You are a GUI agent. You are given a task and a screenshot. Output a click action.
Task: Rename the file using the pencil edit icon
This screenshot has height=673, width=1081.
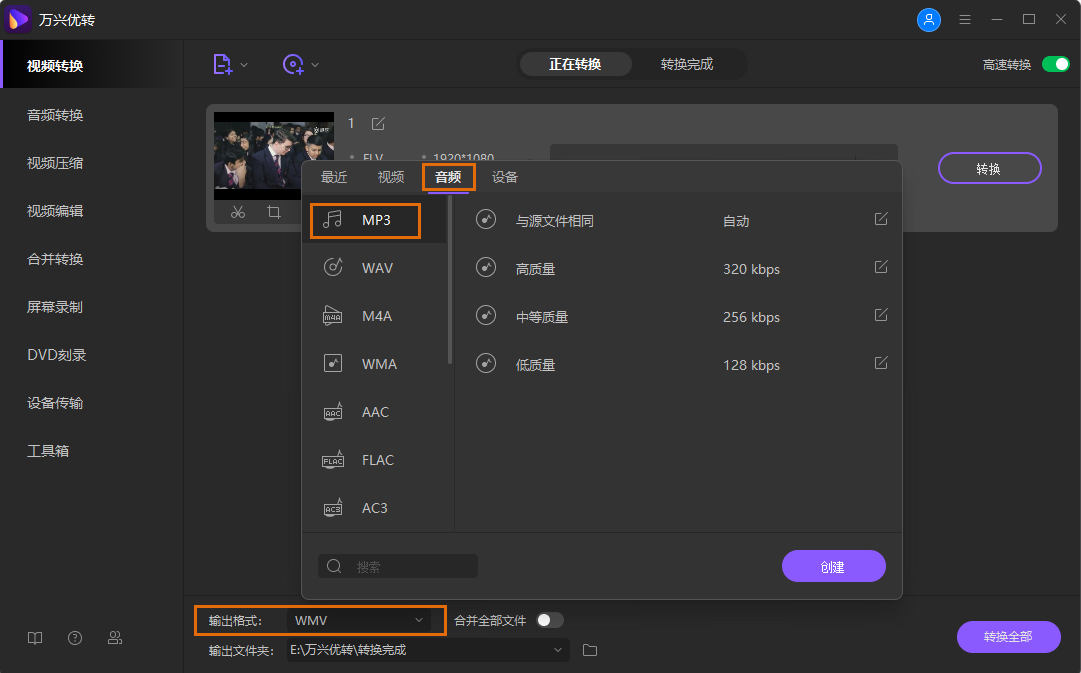pyautogui.click(x=377, y=122)
